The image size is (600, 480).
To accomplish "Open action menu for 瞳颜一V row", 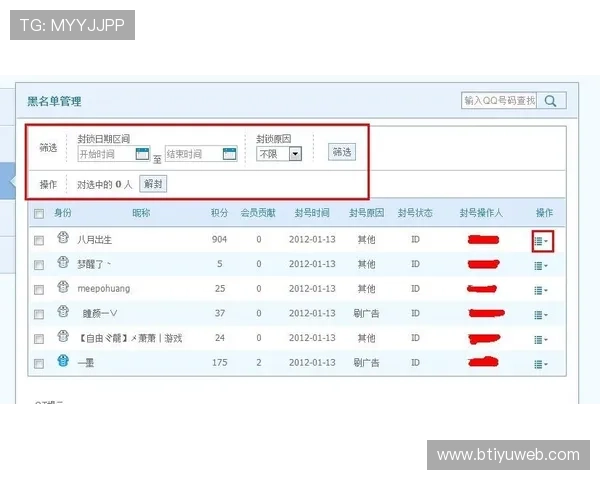I will (x=541, y=315).
